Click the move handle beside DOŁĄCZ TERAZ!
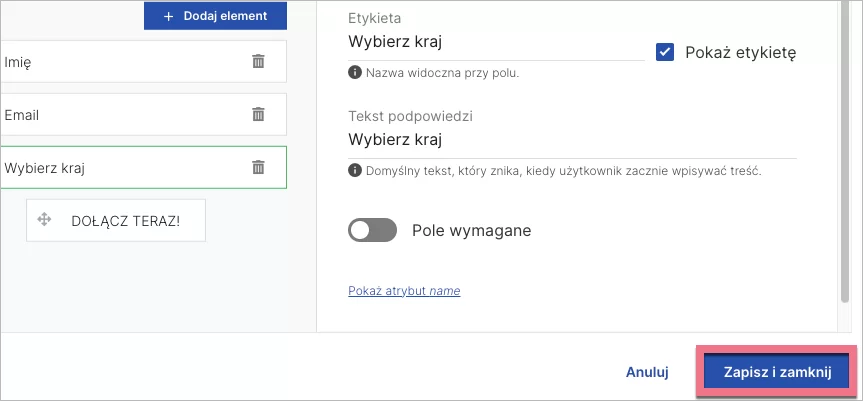 [44, 219]
